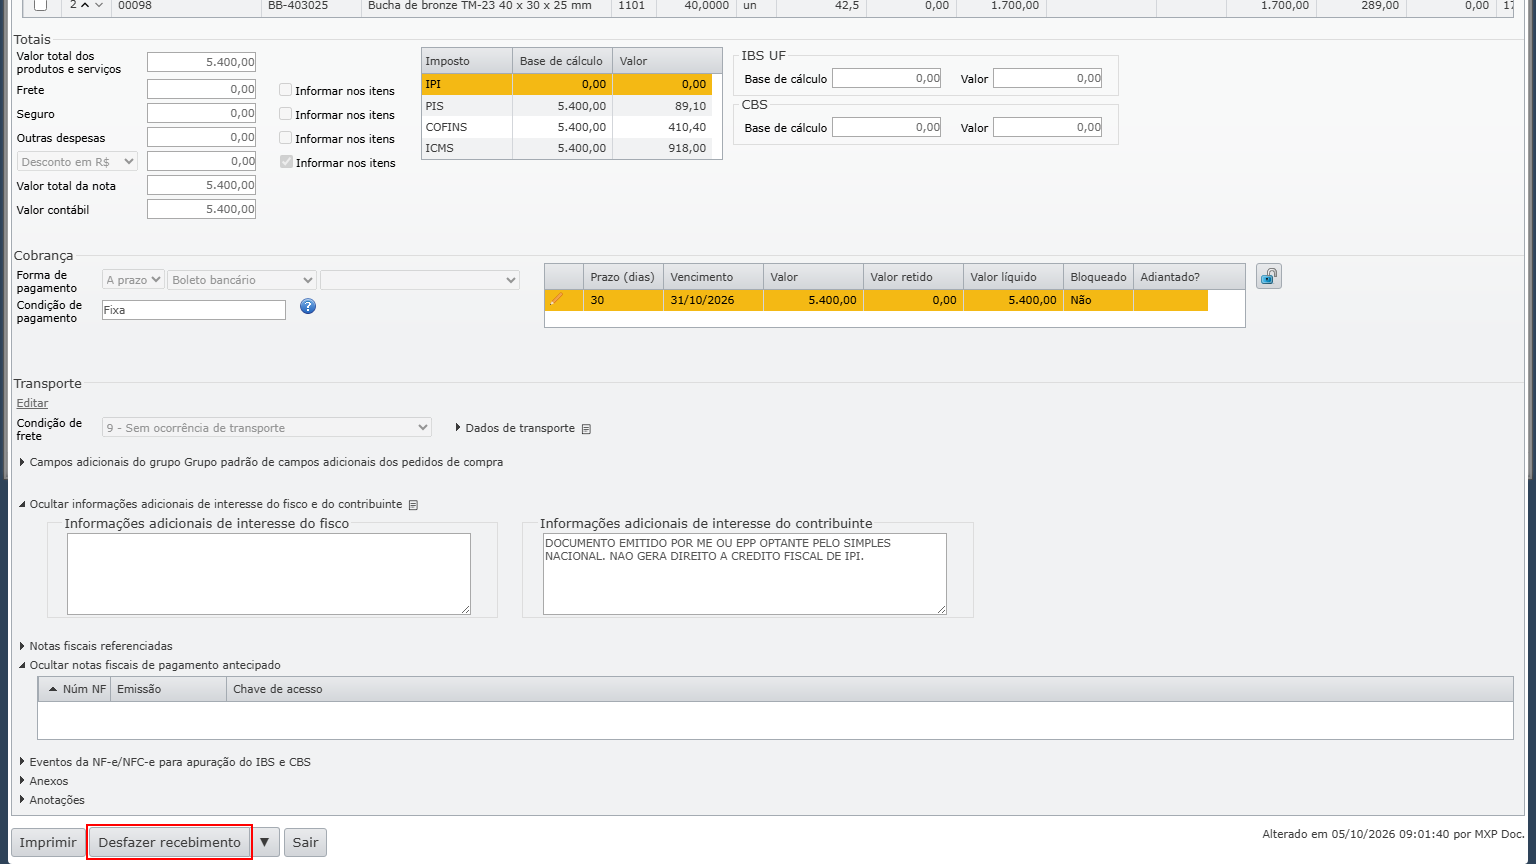Select the COFINS row in the tax table
1536x864 pixels.
567,127
